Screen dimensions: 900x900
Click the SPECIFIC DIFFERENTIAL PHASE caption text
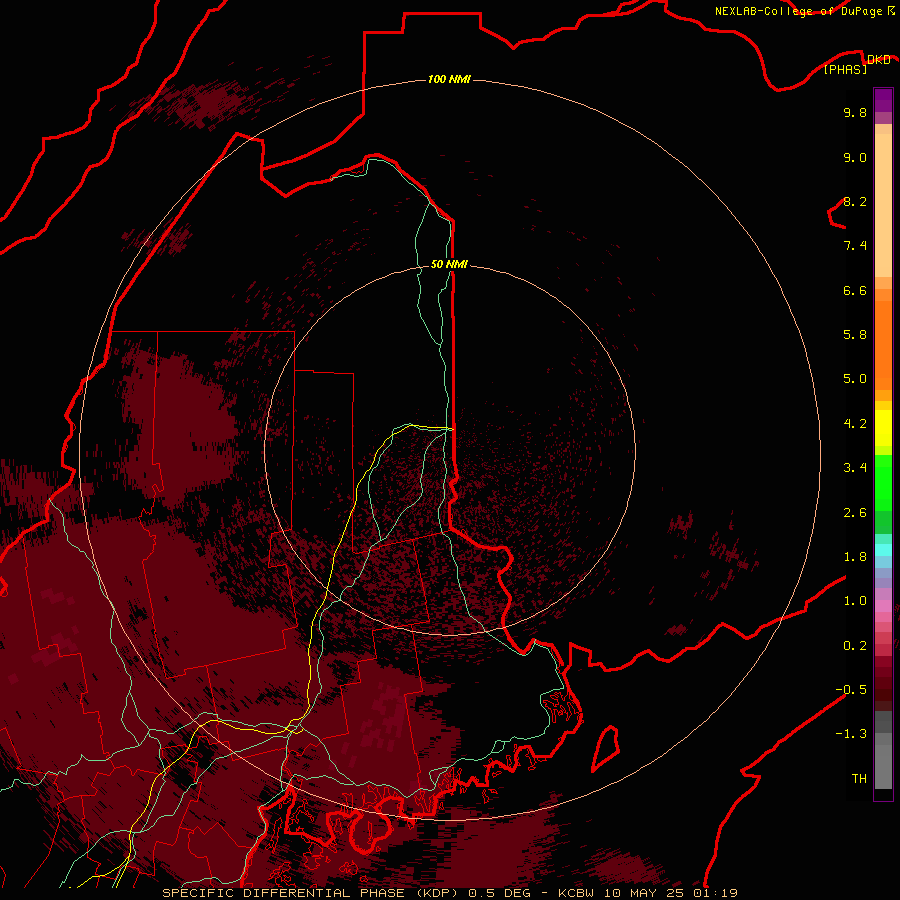click(x=284, y=893)
